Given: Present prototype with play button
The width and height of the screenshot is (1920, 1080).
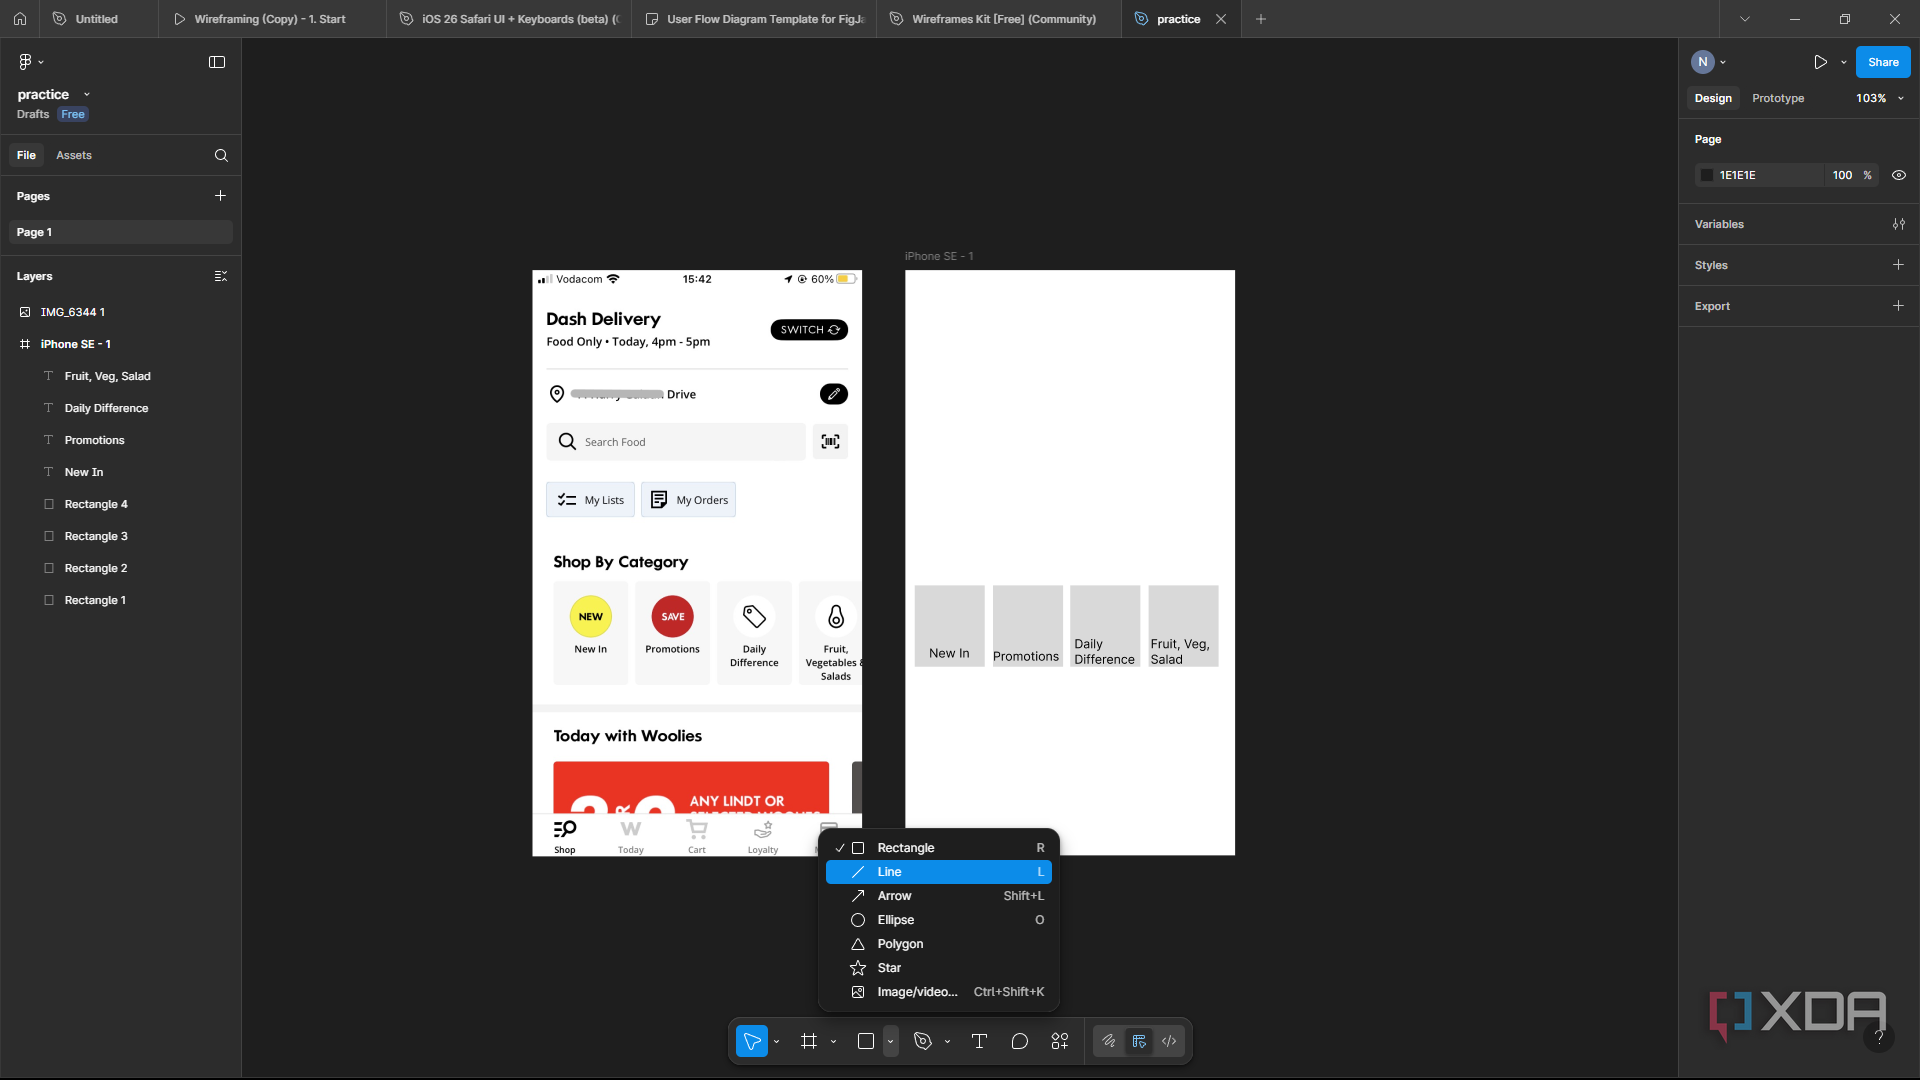Looking at the screenshot, I should click(x=1820, y=62).
